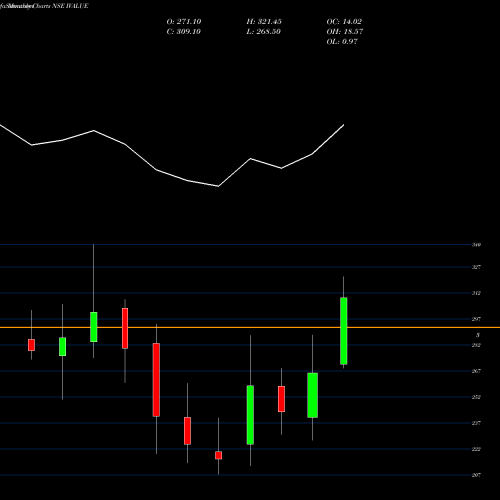Screen dimensions: 500x500
Task: Select the high value "H: 321.45"
Action: pos(264,22)
